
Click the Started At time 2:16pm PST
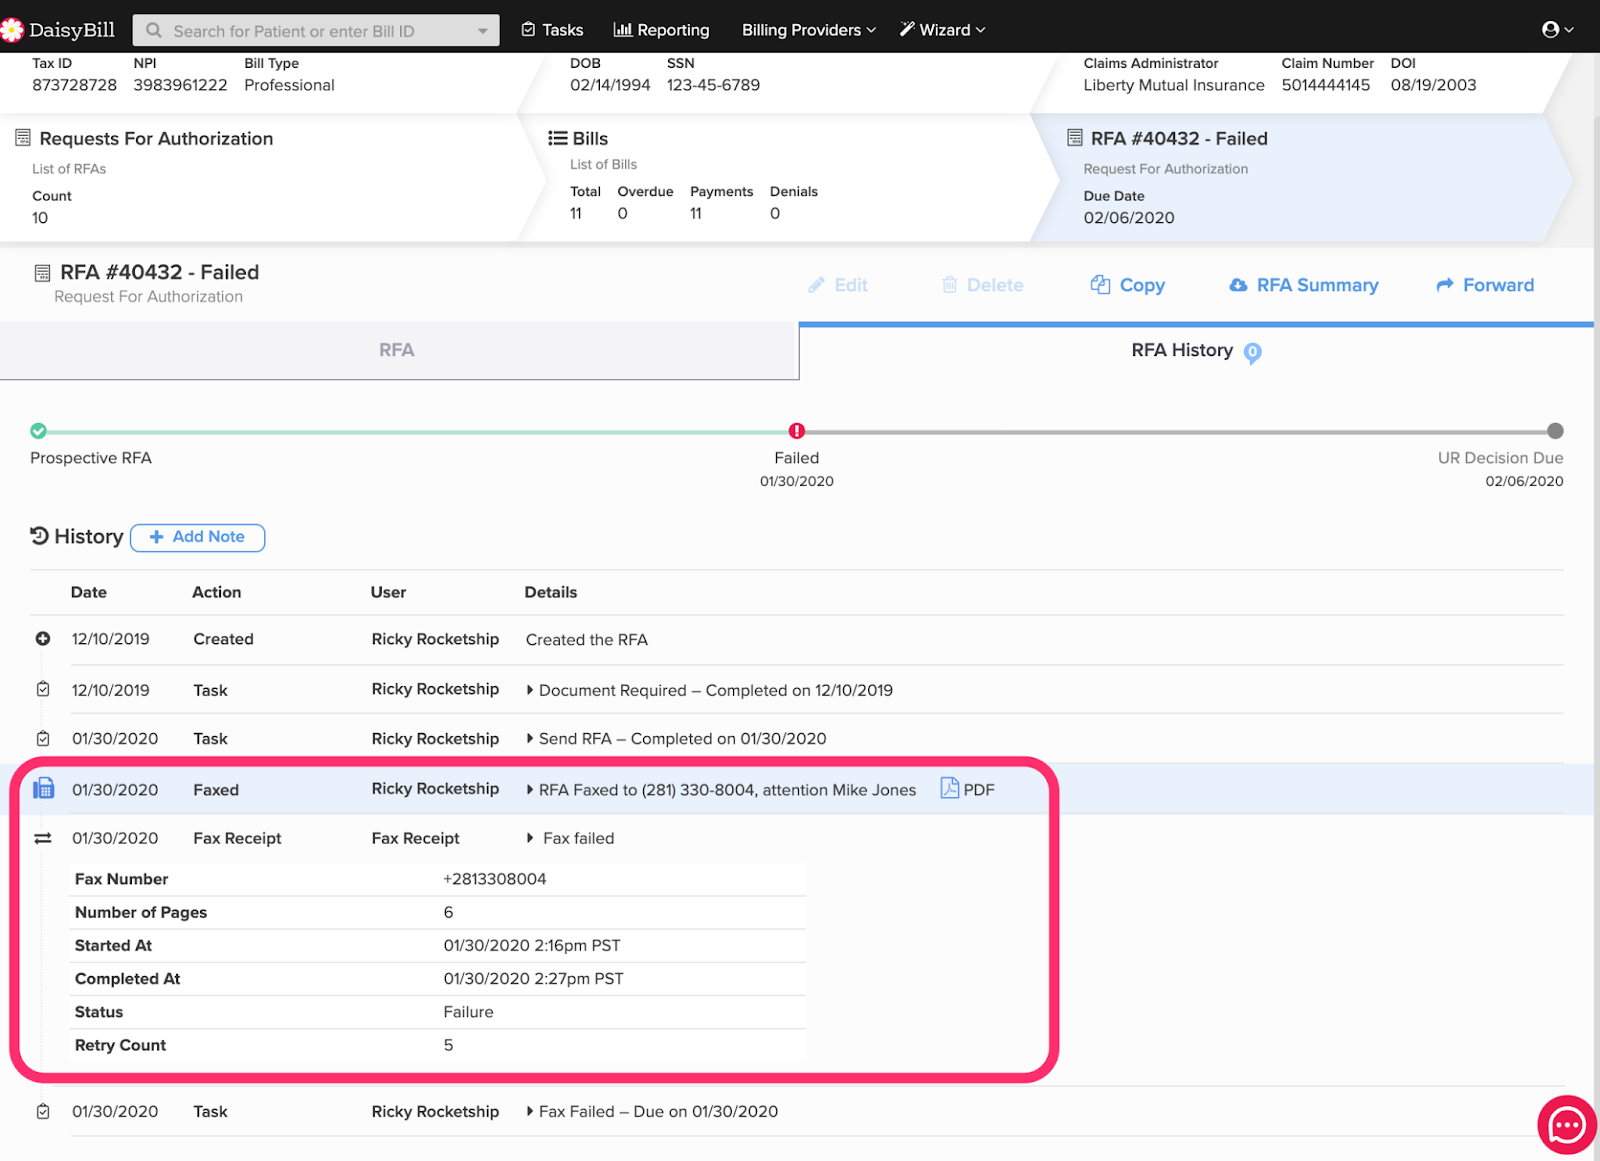pos(532,945)
